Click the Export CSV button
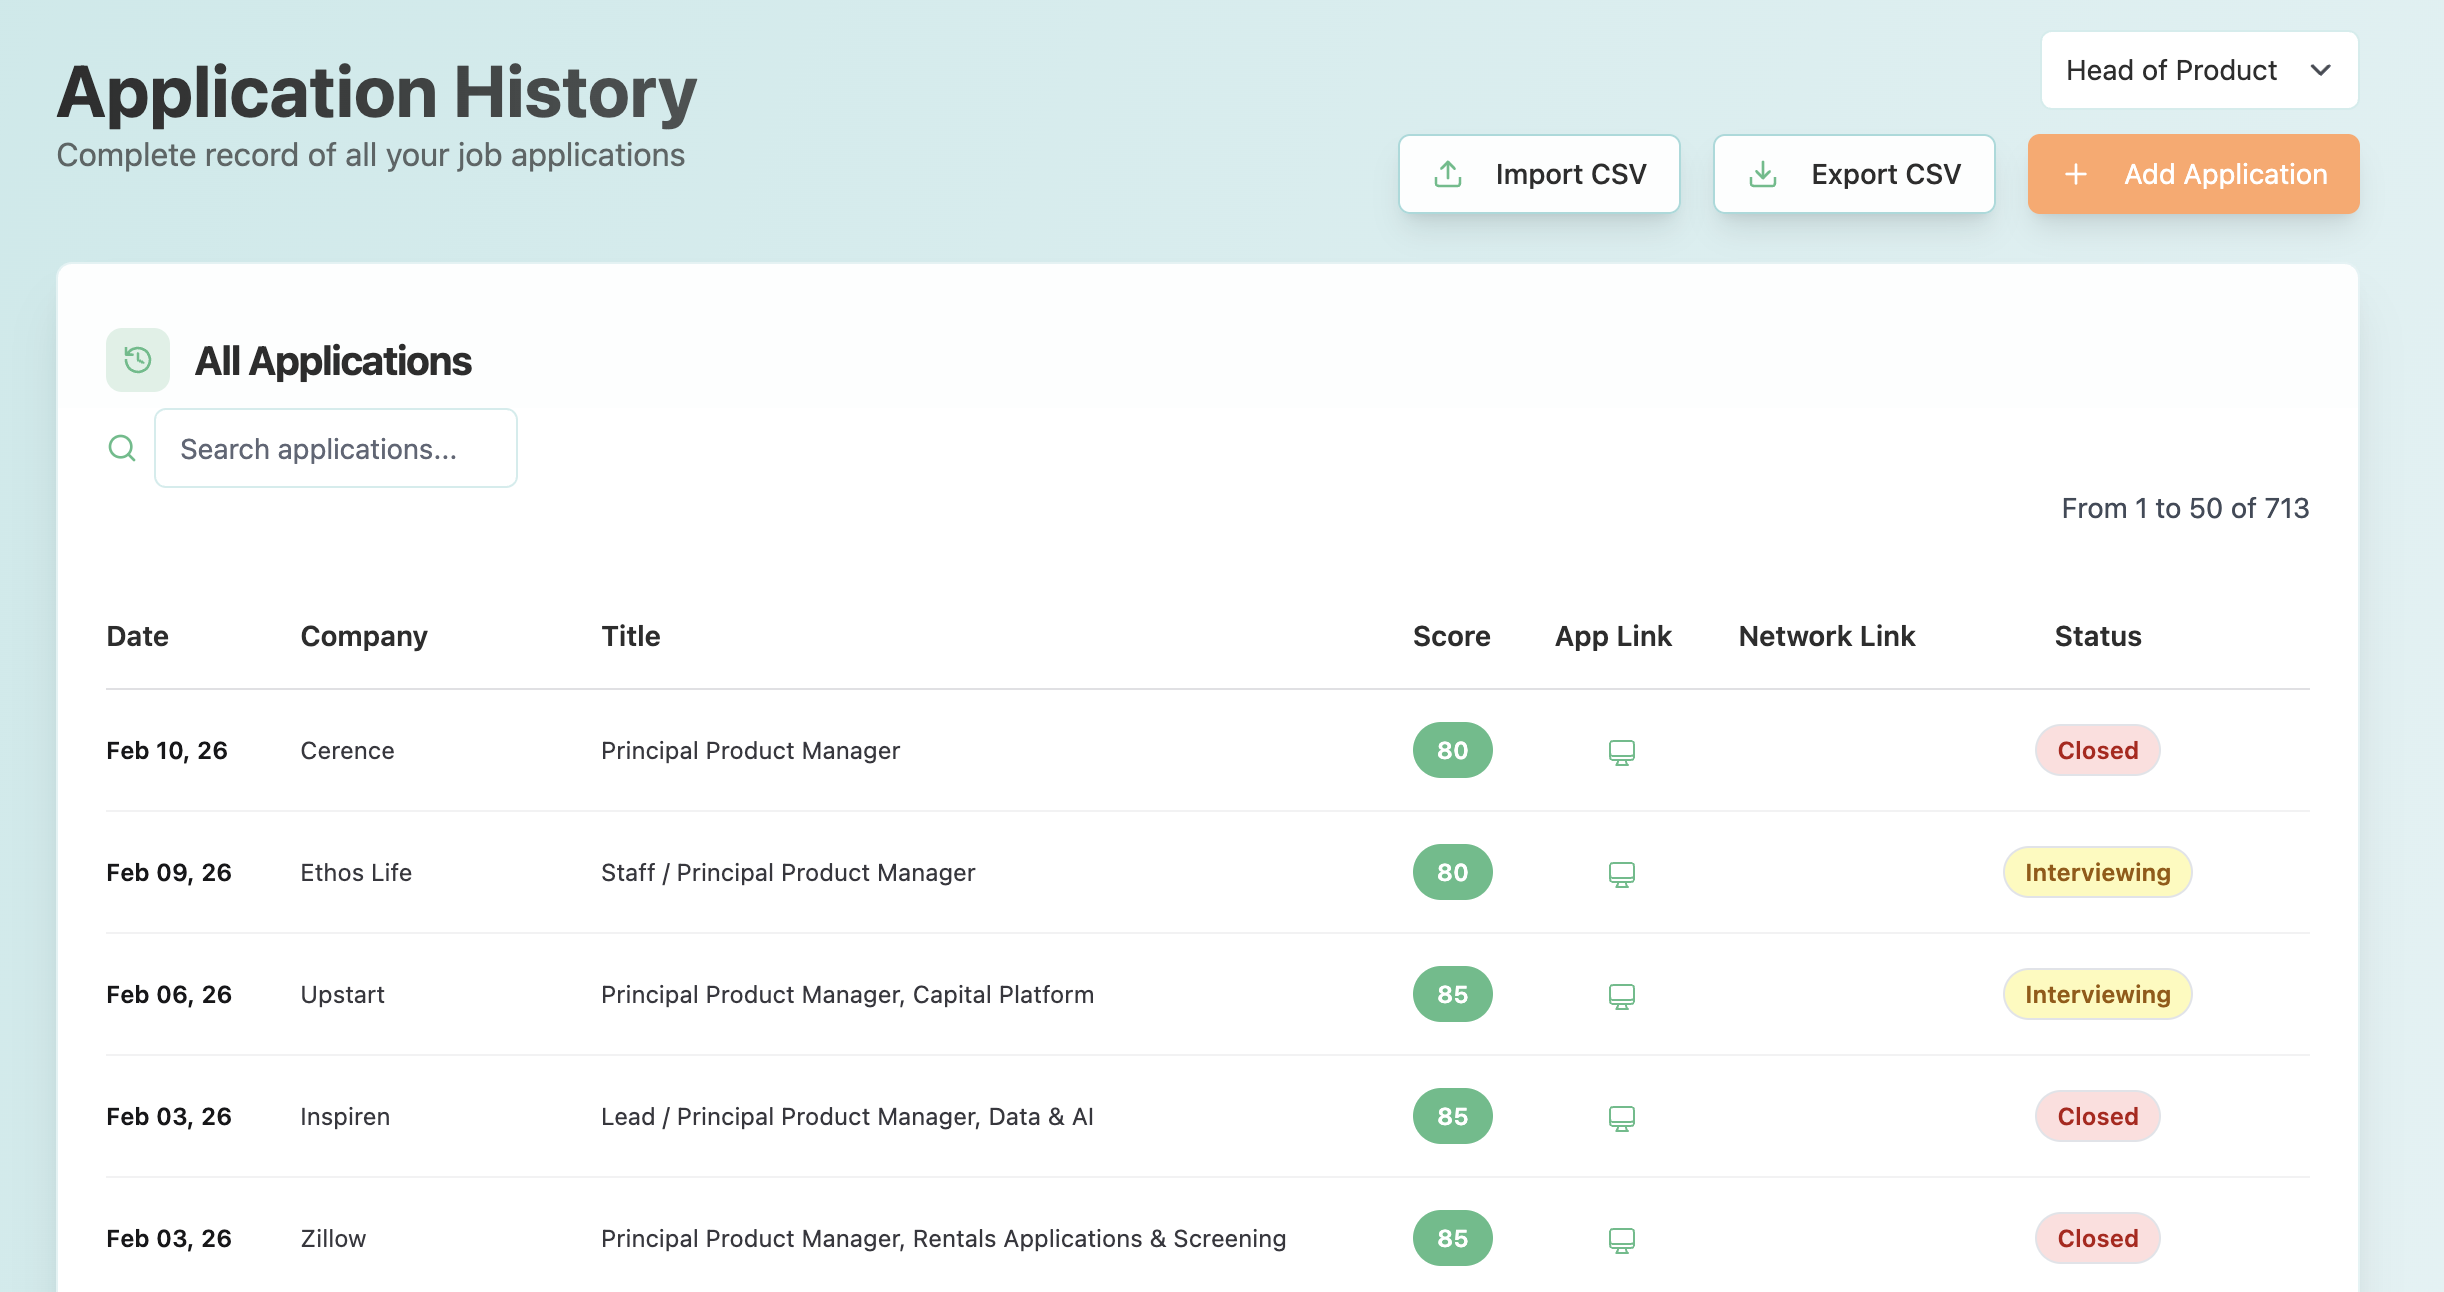 click(x=1854, y=174)
